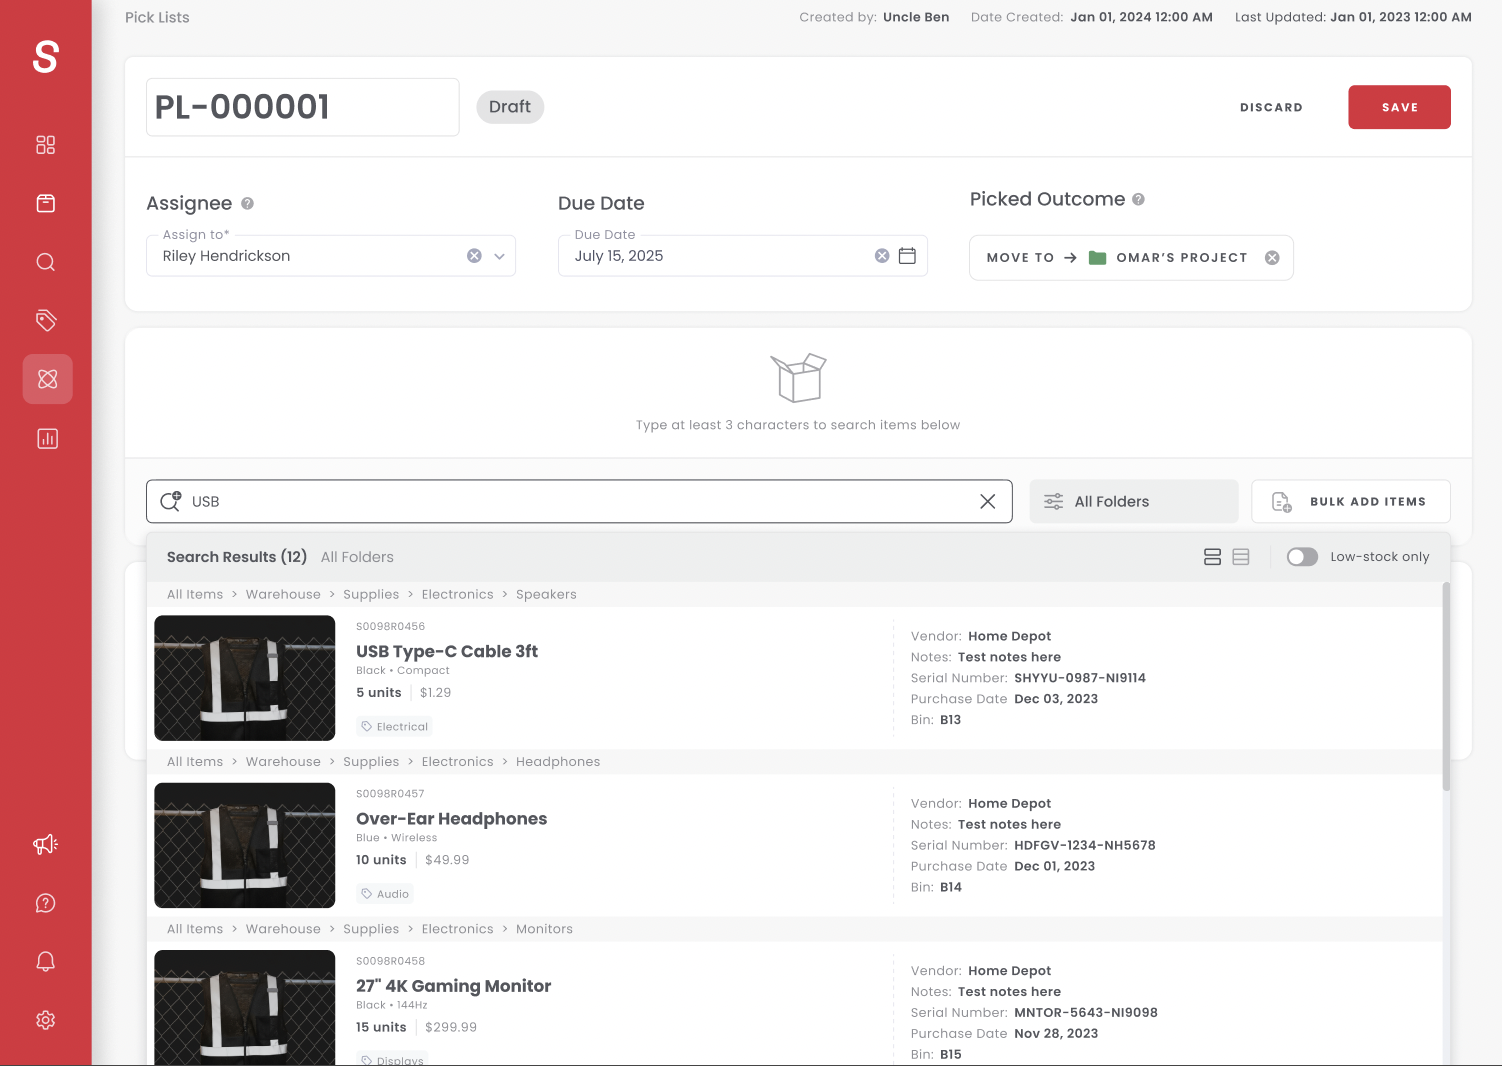1502x1066 pixels.
Task: Open the Tags section in the sidebar
Action: 45,320
